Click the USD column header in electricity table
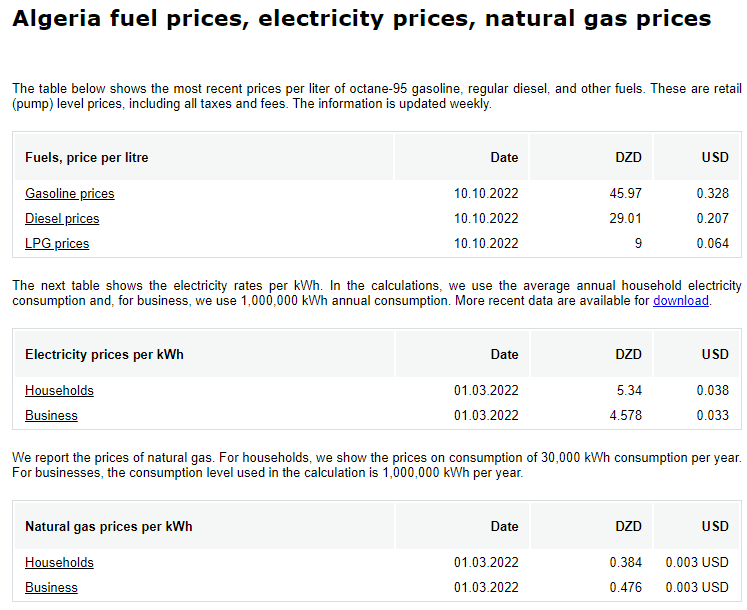Image resolution: width=747 pixels, height=610 pixels. click(715, 354)
